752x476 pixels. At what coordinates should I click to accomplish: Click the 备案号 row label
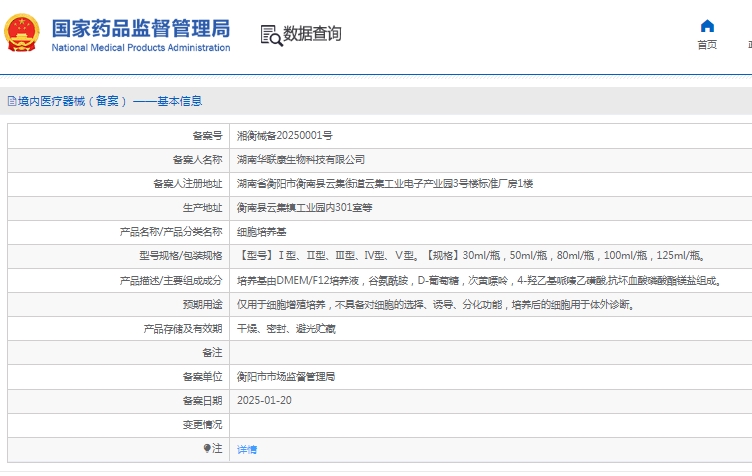[x=207, y=136]
